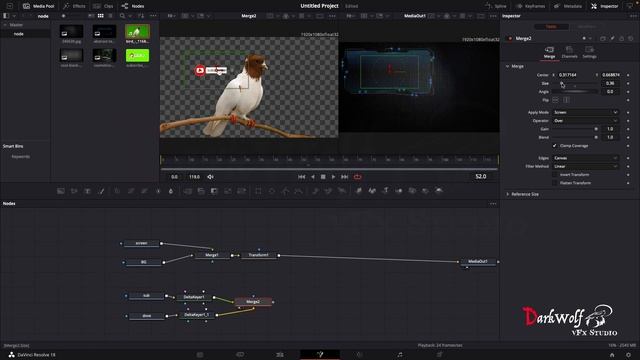
Task: Open the Operator dropdown showing Over
Action: 586,121
